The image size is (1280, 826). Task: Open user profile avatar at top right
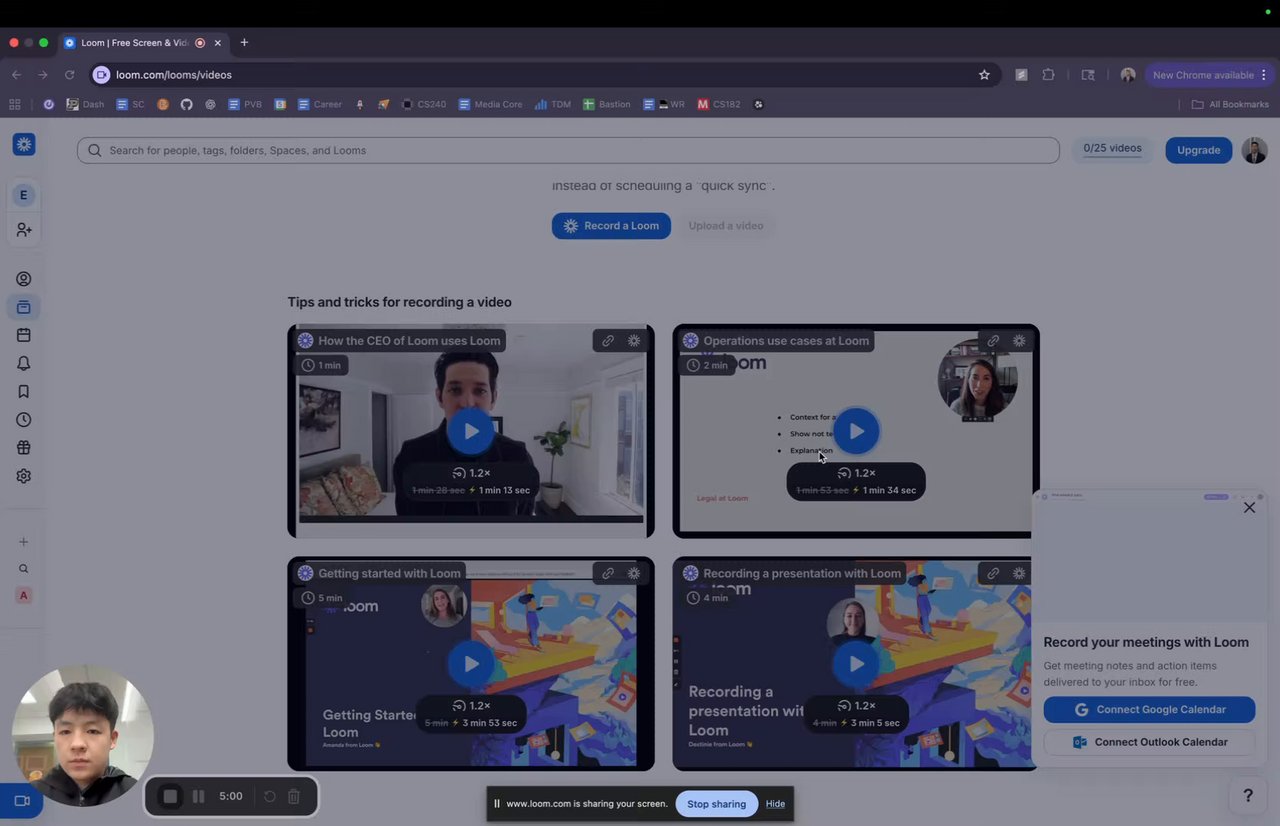click(x=1254, y=150)
